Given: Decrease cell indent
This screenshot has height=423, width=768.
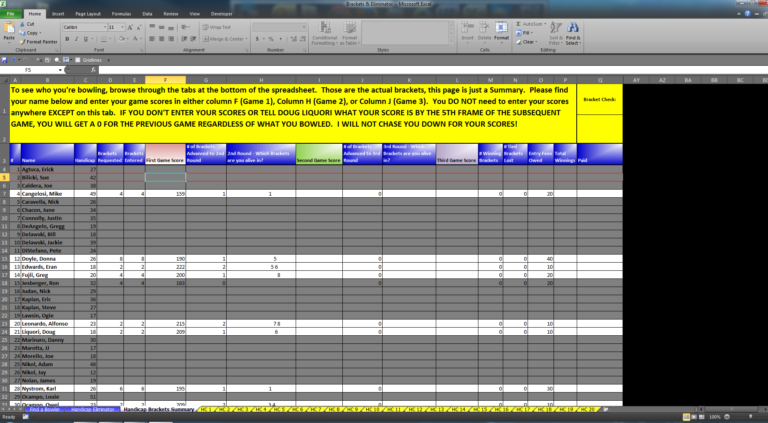Looking at the screenshot, I should pyautogui.click(x=184, y=39).
